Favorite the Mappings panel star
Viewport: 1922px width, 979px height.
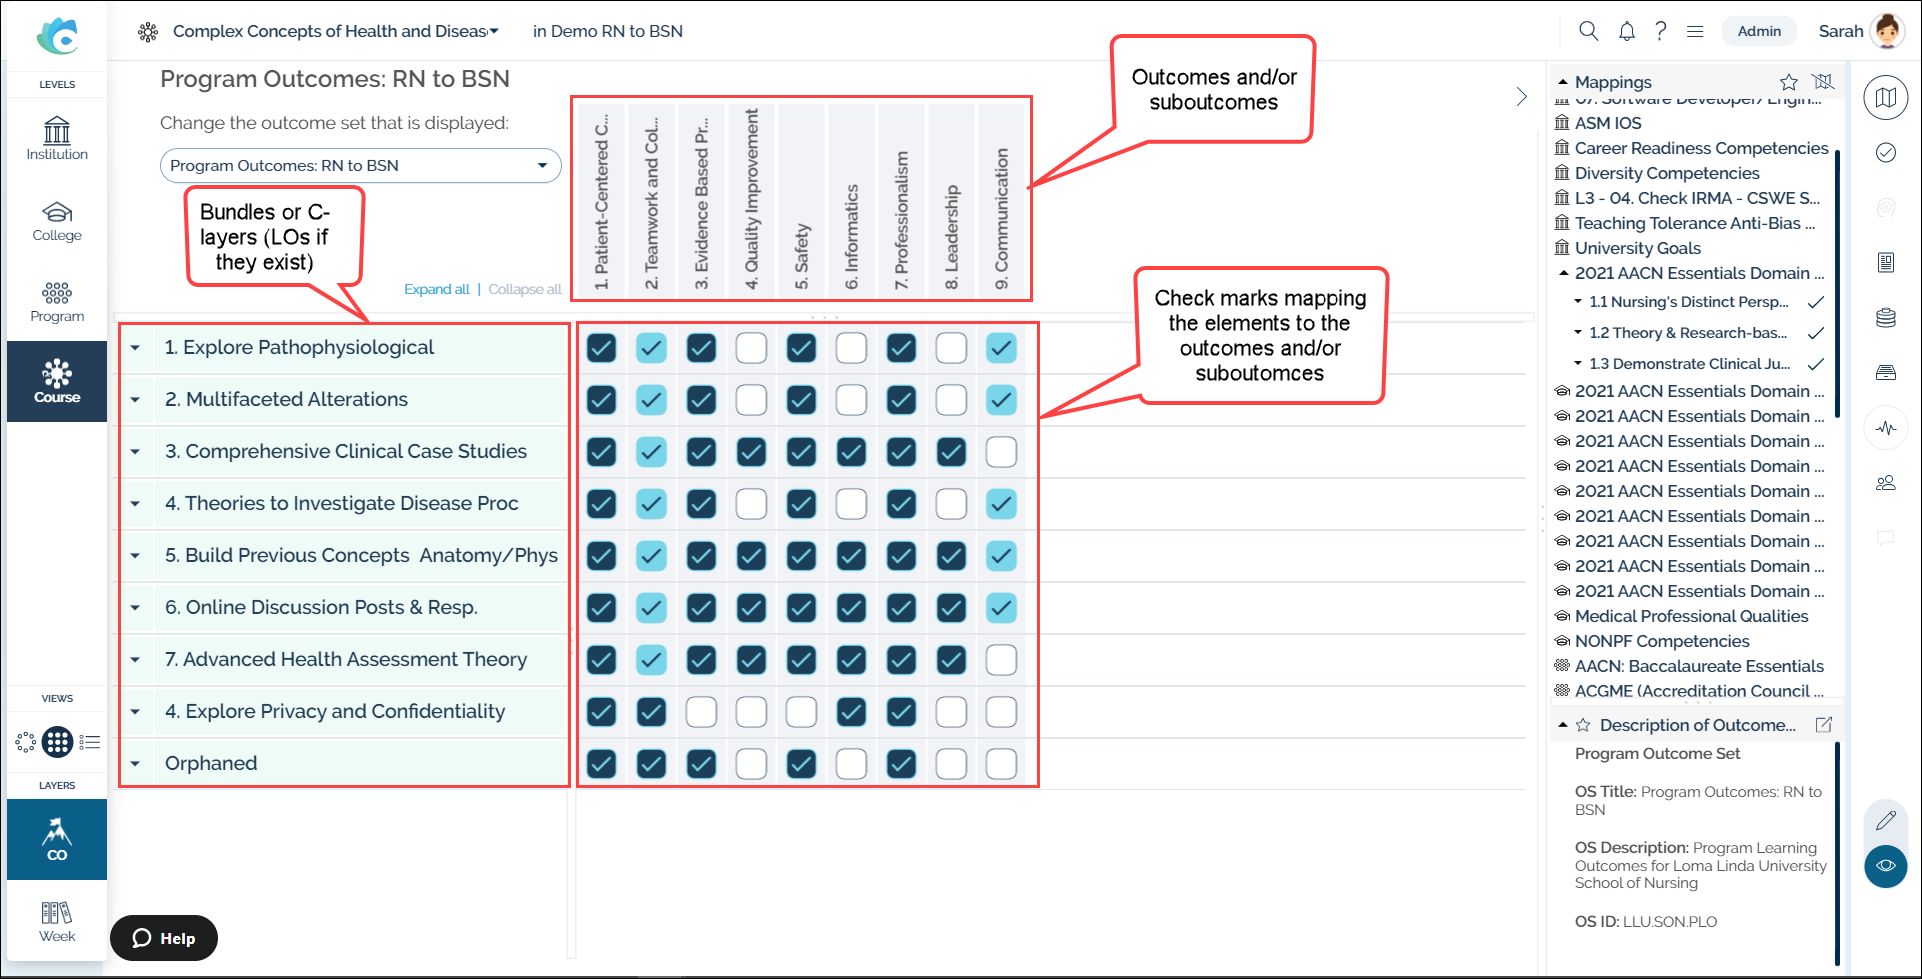[1789, 82]
